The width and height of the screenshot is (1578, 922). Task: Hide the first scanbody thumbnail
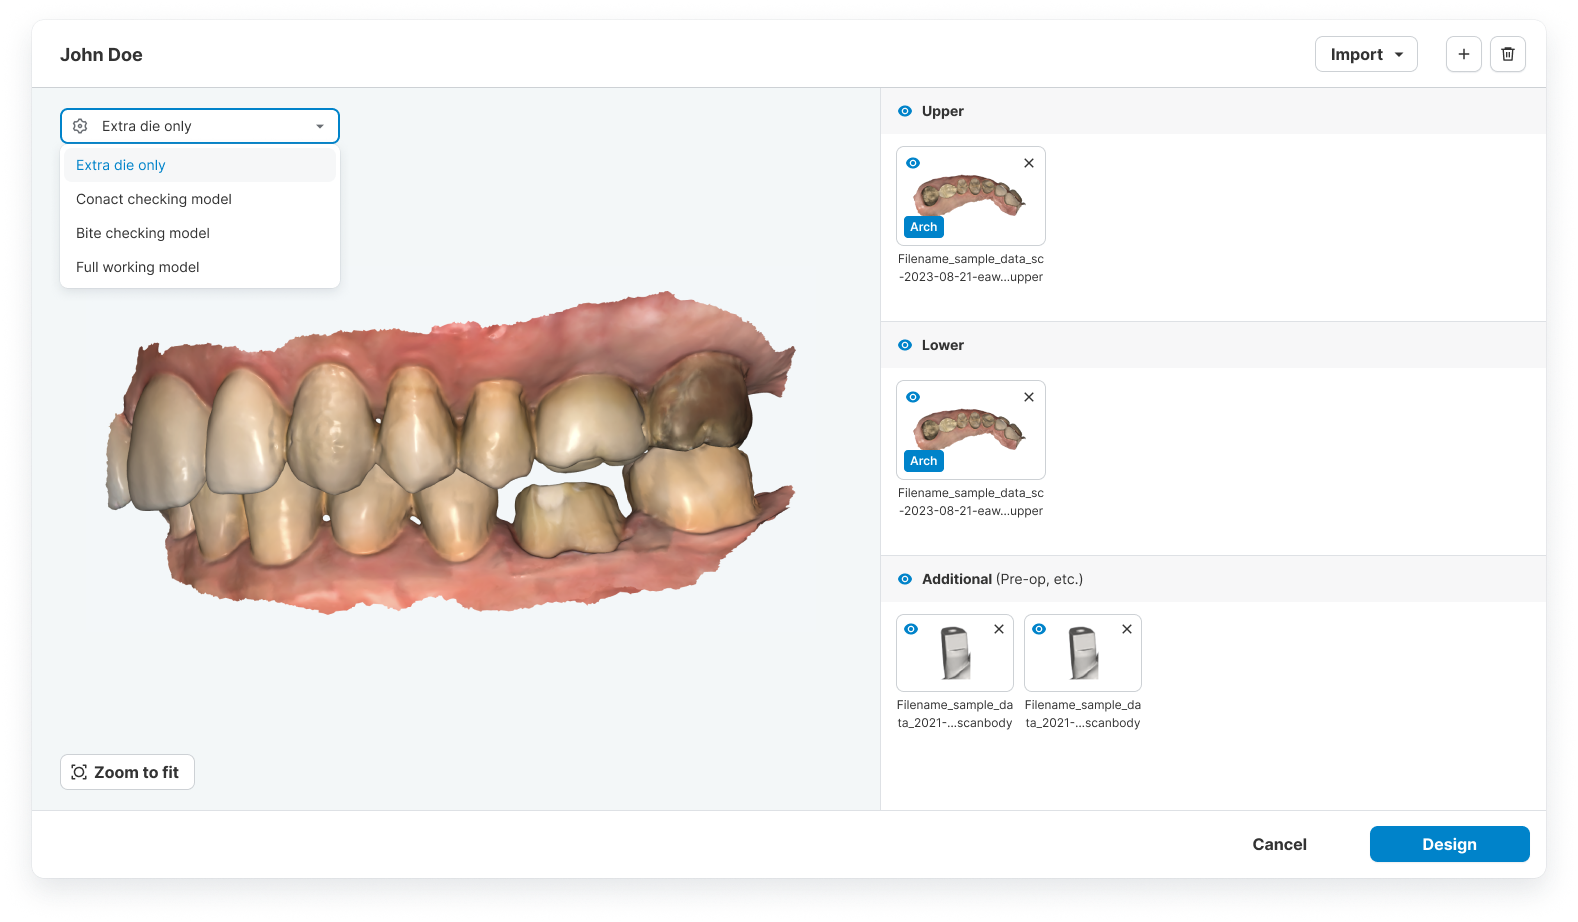coord(911,629)
